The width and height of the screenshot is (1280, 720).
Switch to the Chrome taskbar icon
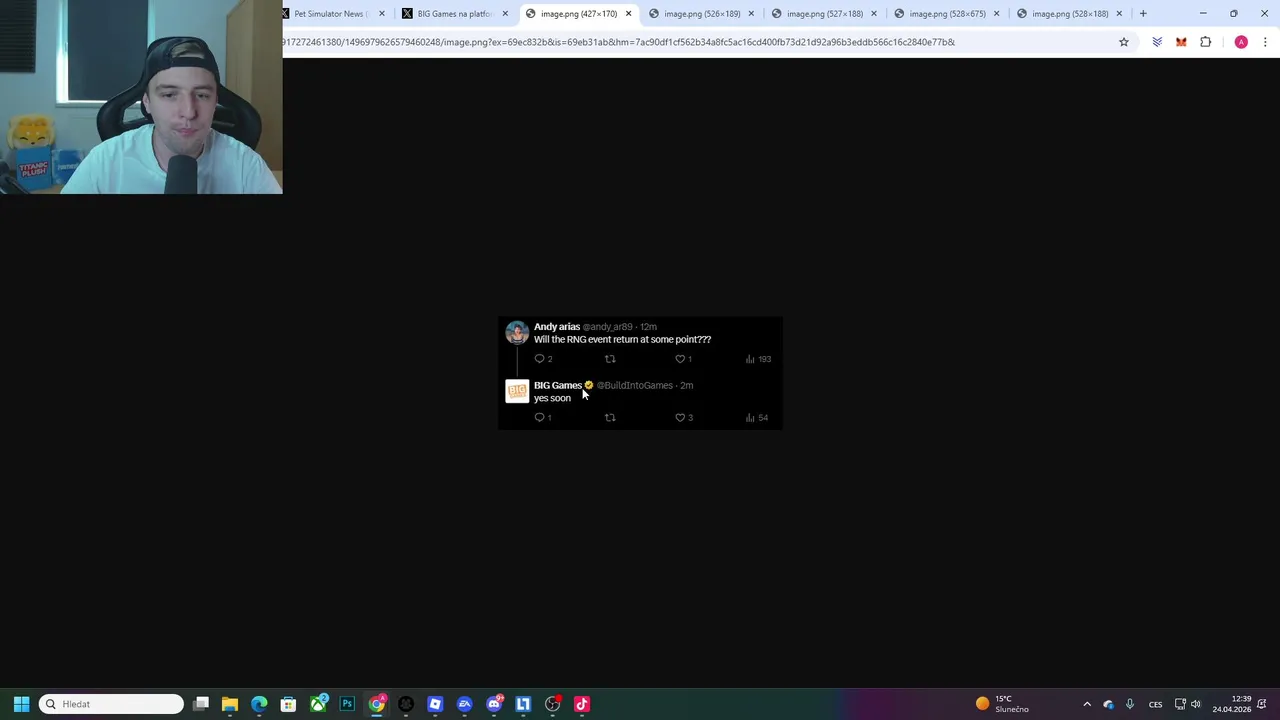tap(377, 704)
